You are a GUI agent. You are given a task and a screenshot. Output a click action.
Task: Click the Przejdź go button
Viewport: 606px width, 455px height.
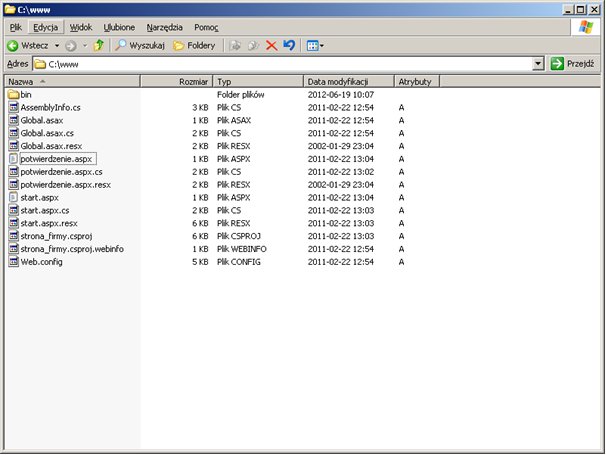coord(572,63)
